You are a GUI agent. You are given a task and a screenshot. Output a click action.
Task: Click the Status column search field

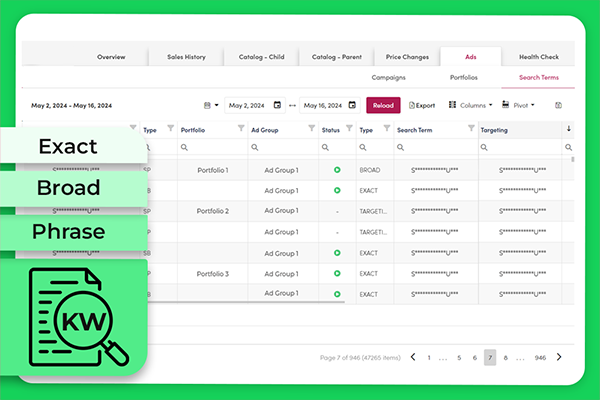tap(337, 147)
